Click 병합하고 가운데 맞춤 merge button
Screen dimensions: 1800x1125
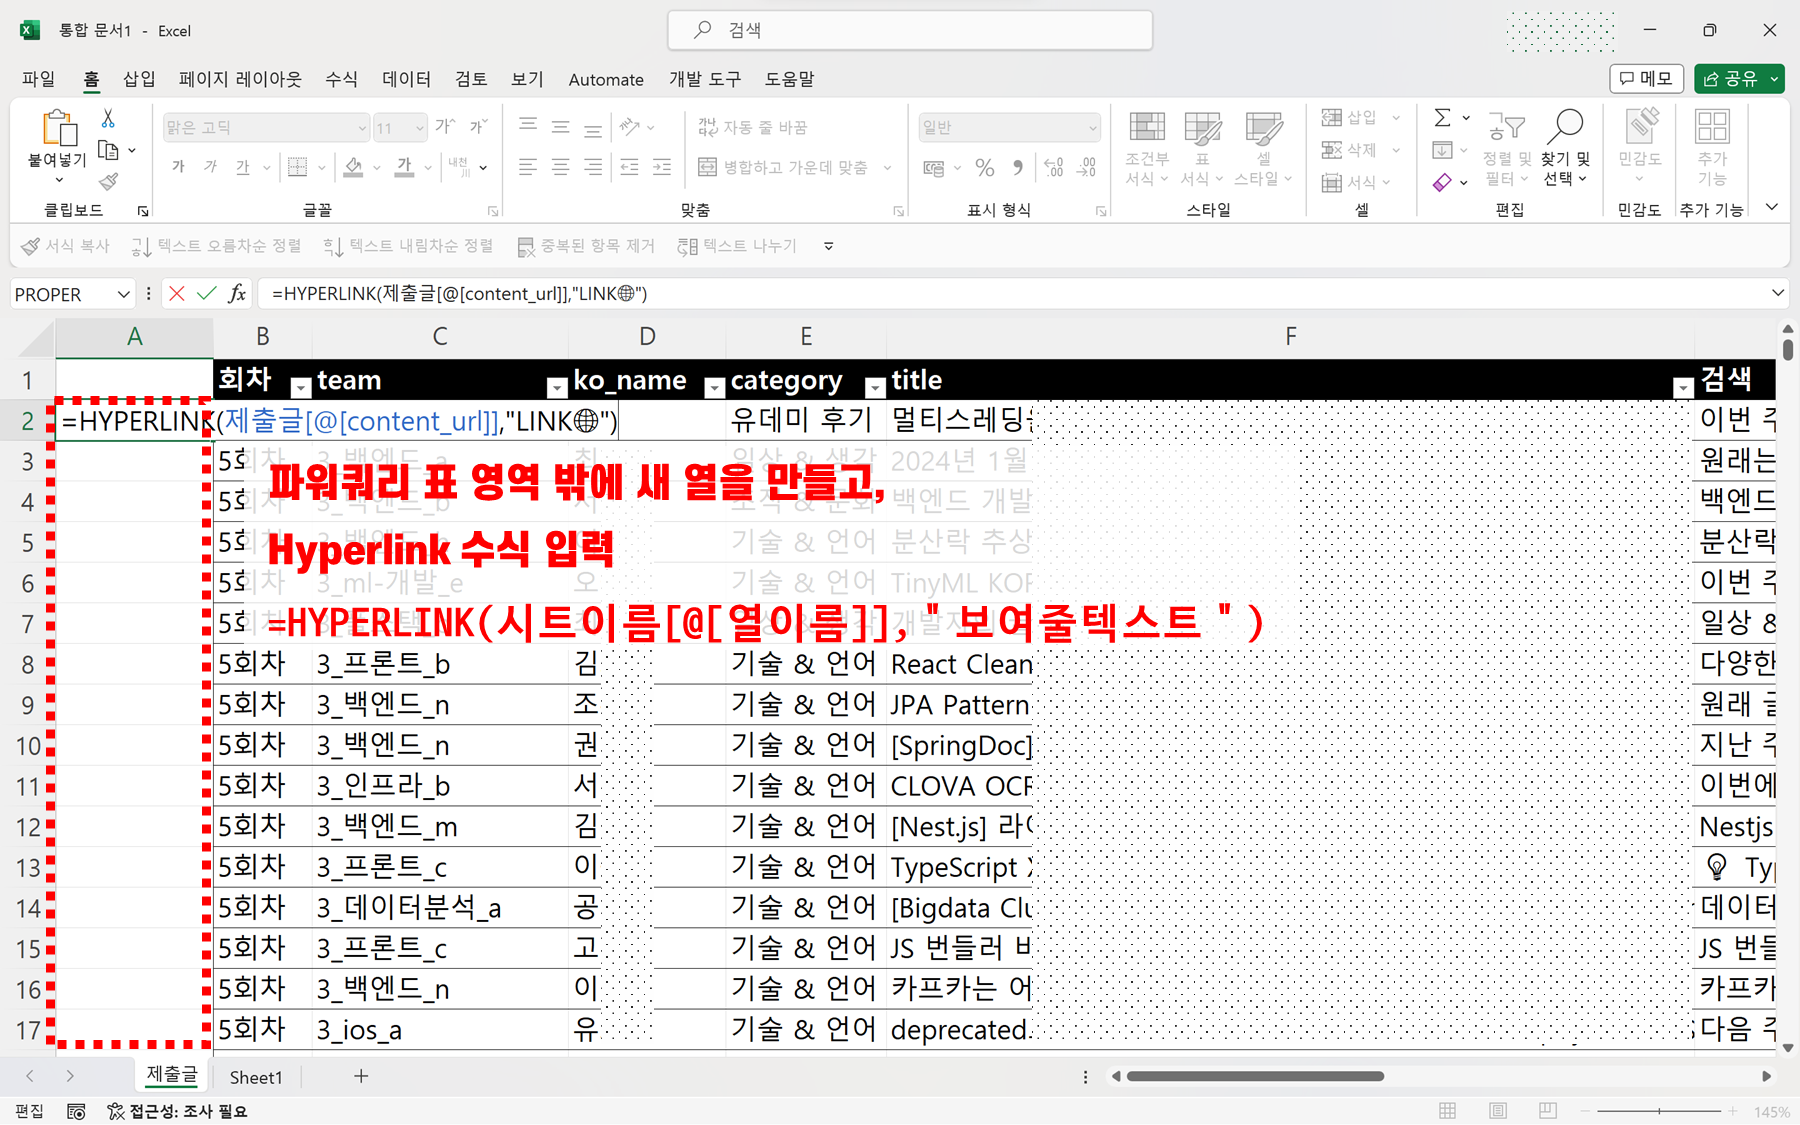click(783, 167)
